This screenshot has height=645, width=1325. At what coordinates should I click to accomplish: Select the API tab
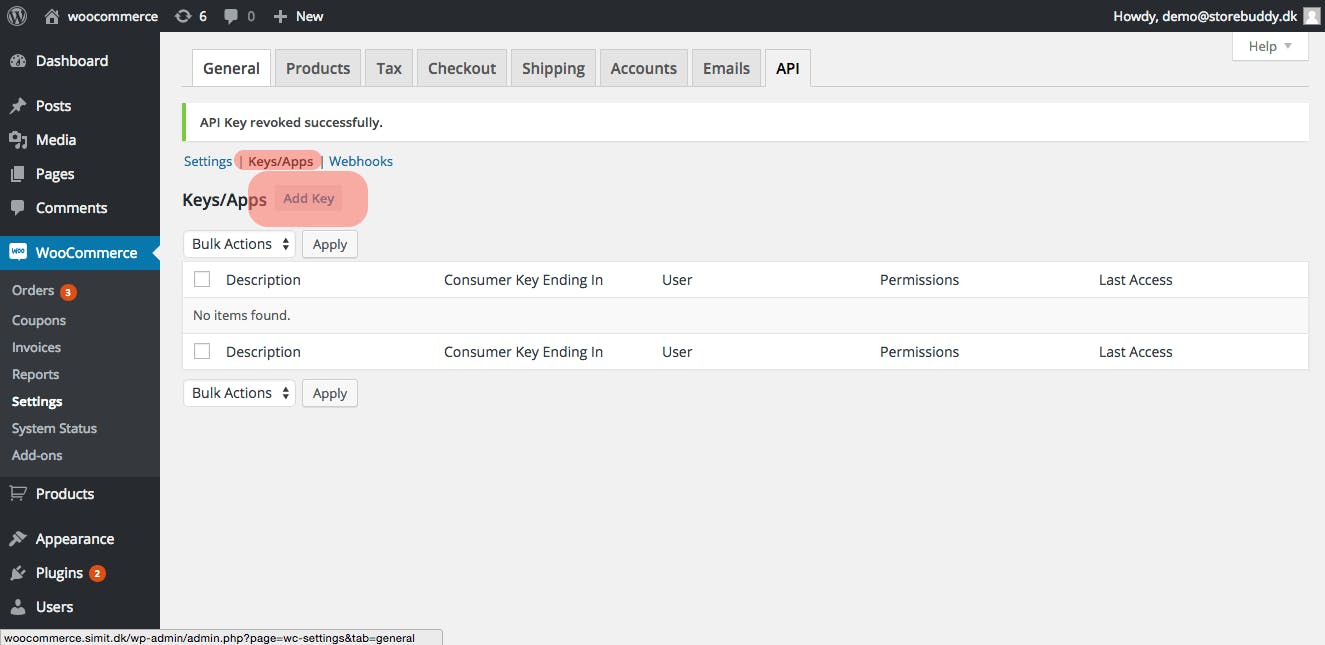coord(788,68)
